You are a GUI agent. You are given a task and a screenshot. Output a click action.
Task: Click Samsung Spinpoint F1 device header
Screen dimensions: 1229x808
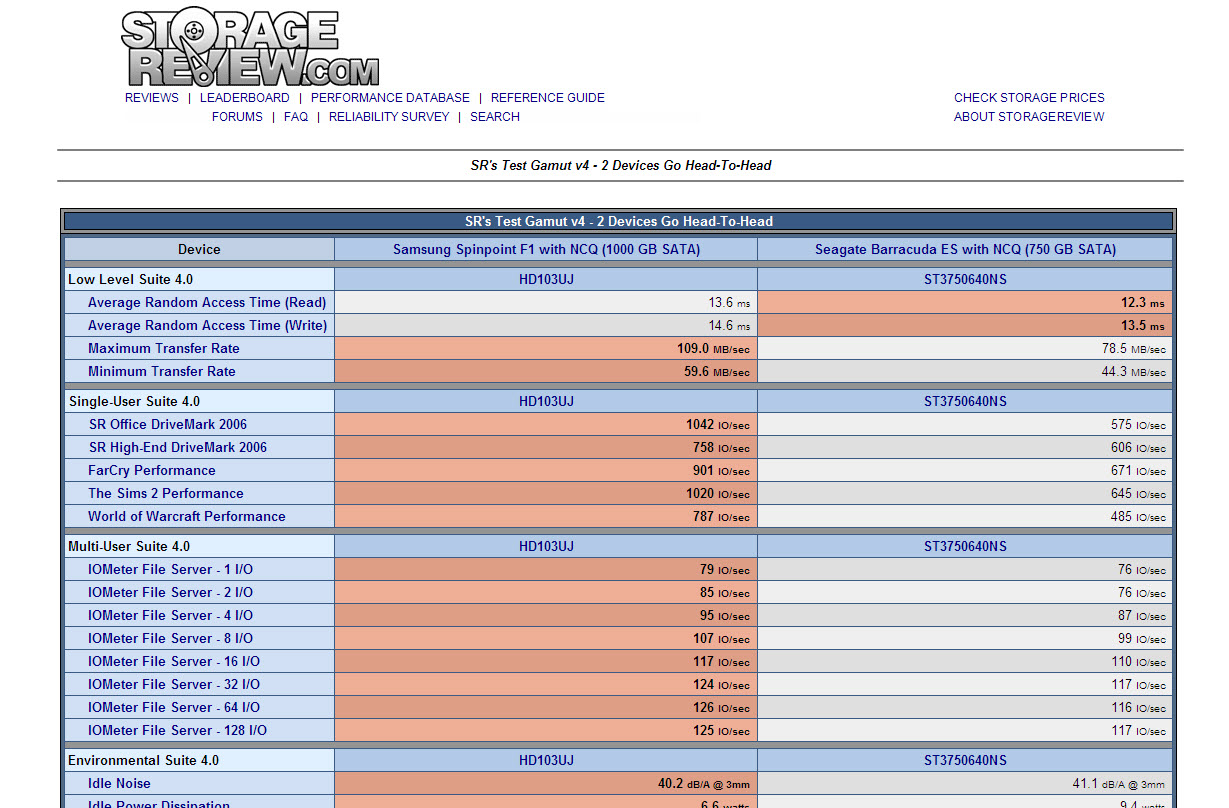point(546,250)
